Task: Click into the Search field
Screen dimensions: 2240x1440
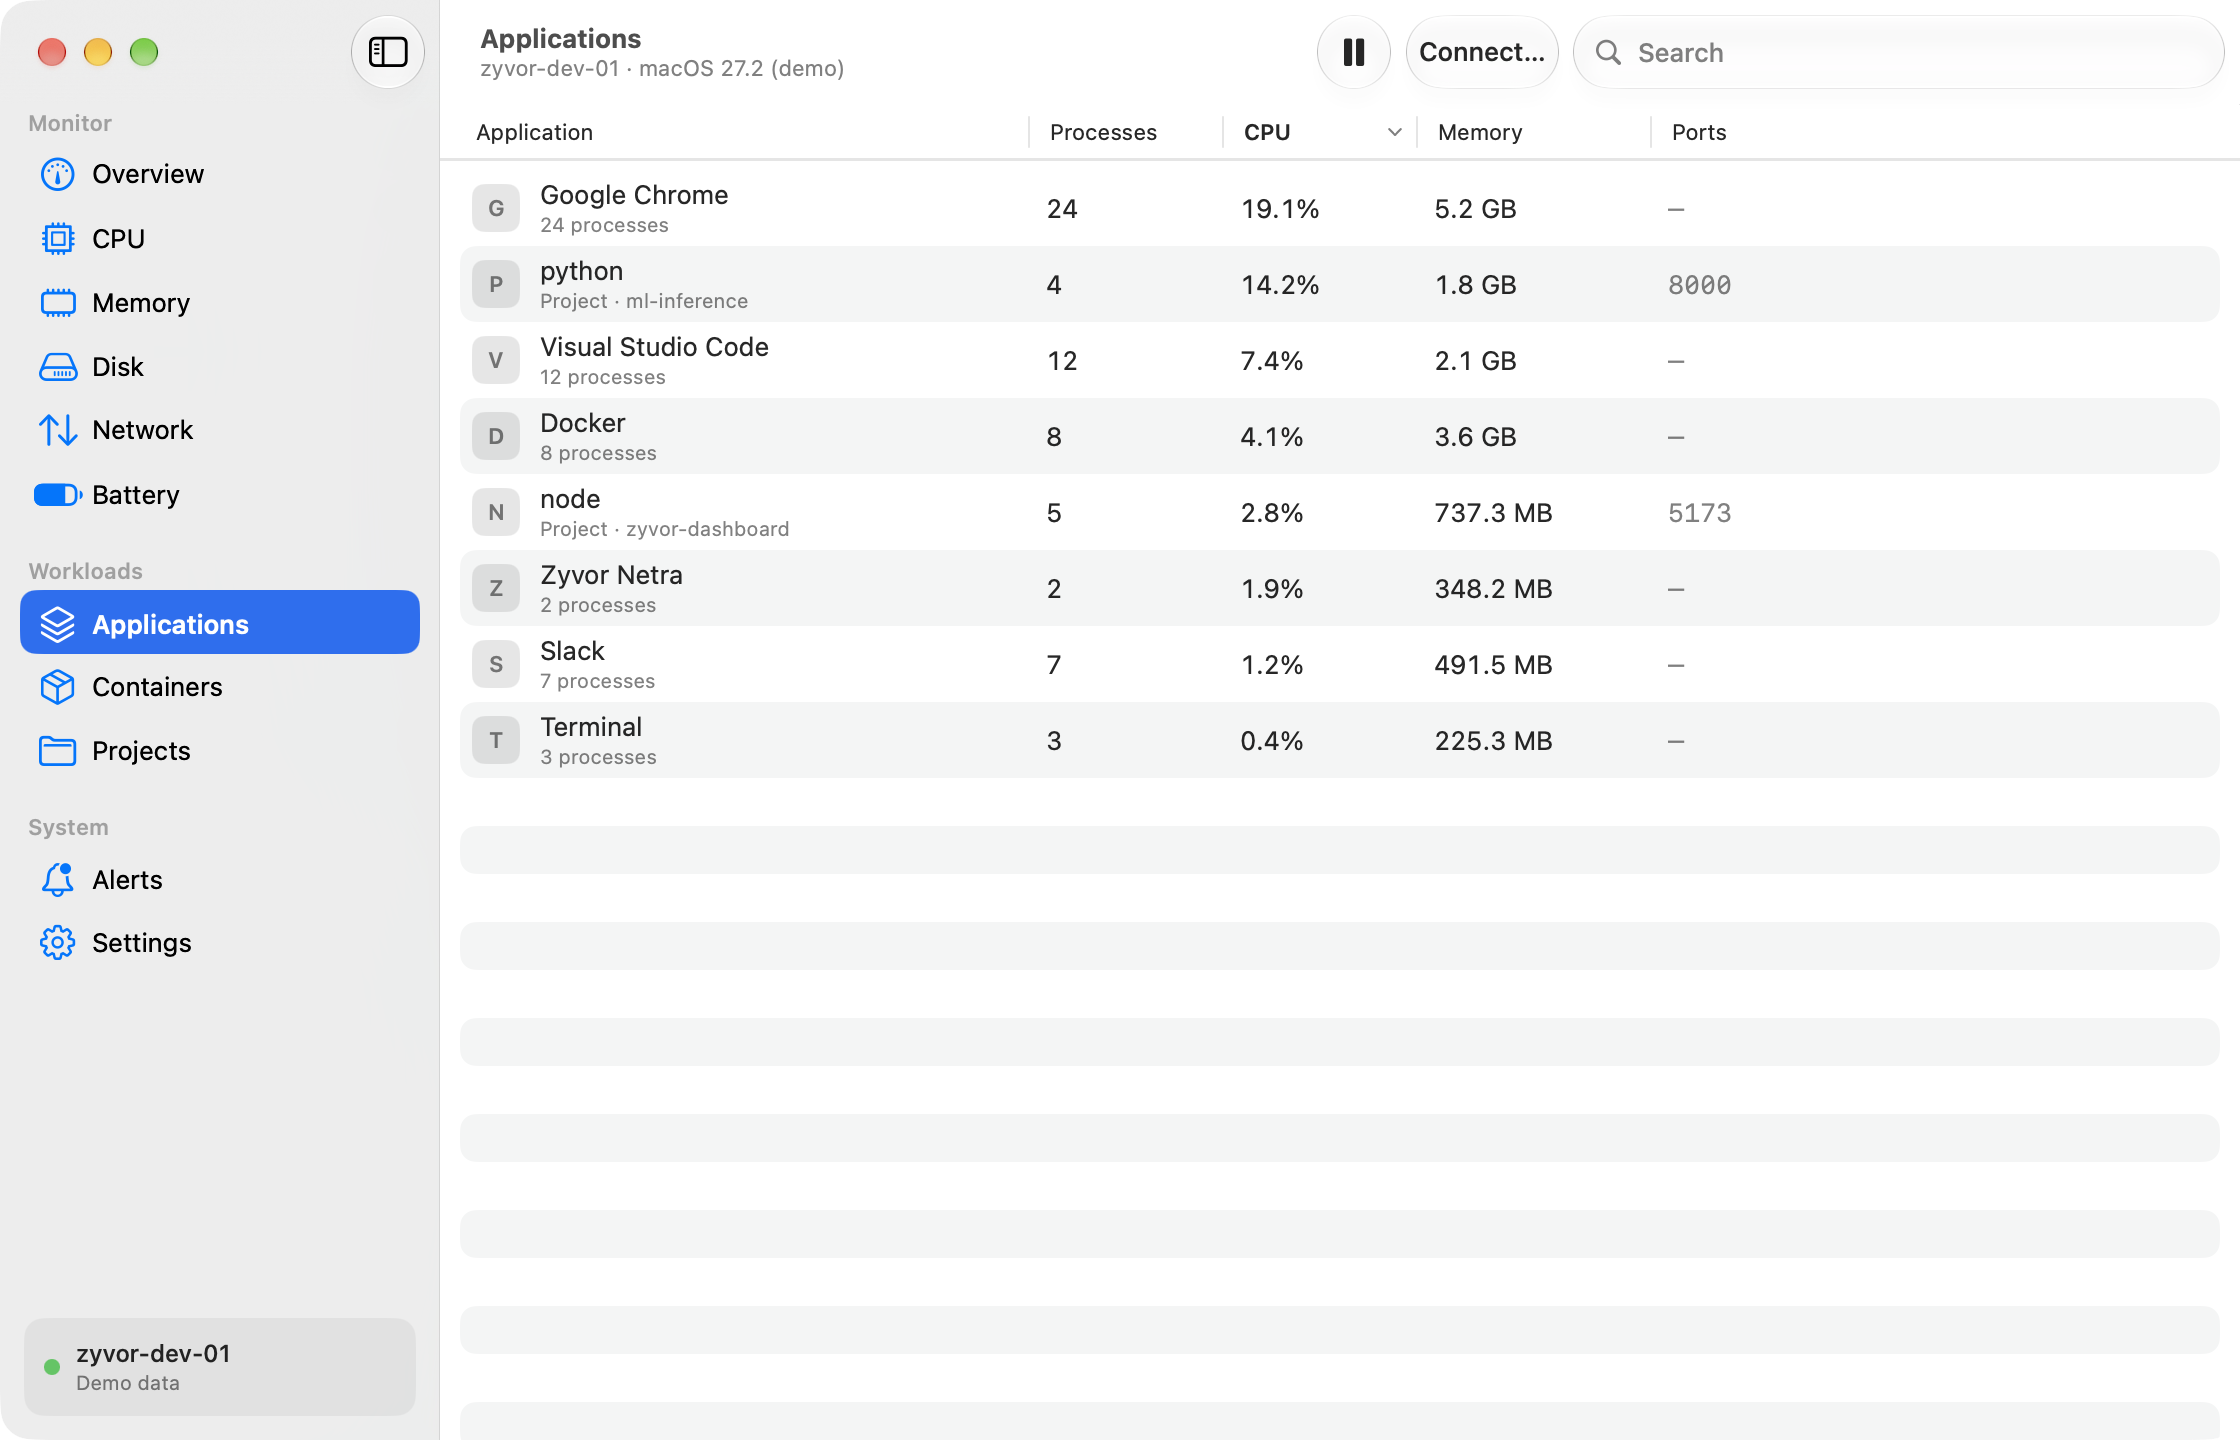Action: 1899,52
